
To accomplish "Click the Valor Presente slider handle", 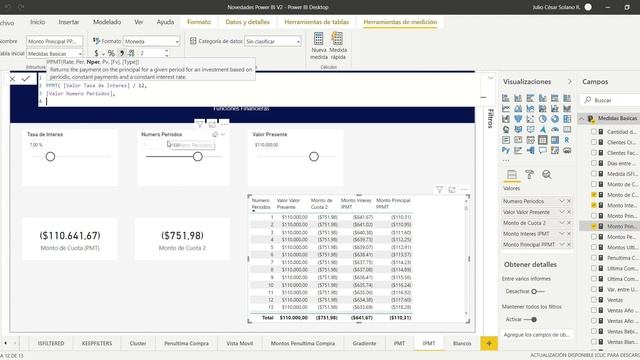I will pyautogui.click(x=314, y=157).
